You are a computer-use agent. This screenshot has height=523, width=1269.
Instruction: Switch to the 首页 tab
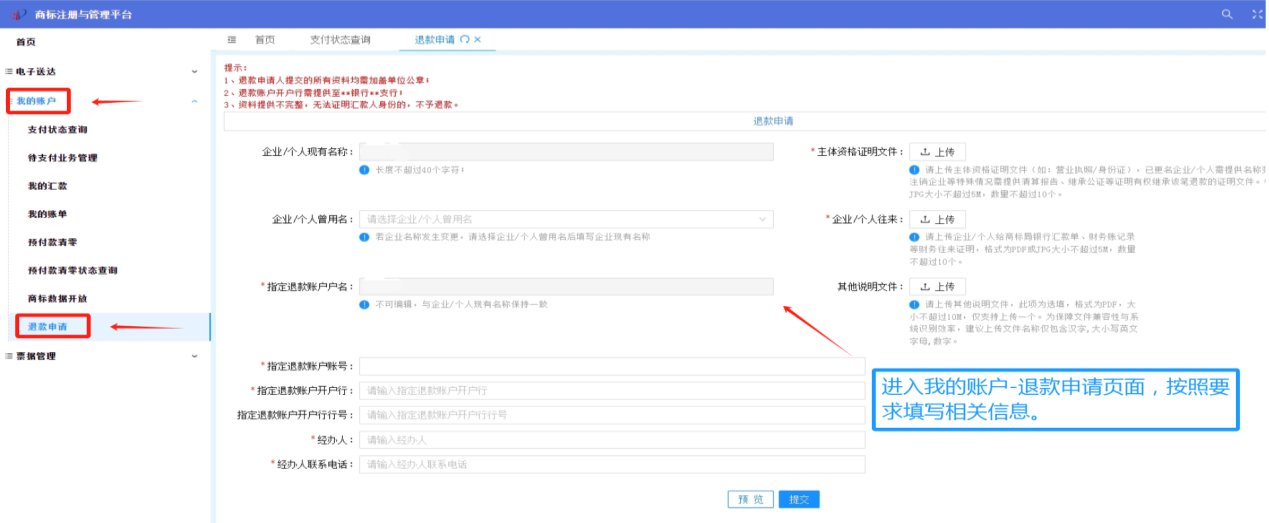pos(265,40)
